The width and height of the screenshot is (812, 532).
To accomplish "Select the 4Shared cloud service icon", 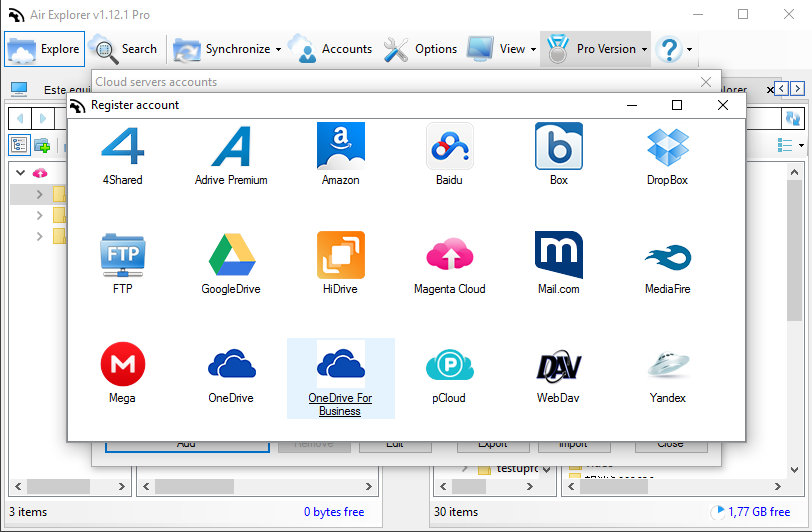I will pyautogui.click(x=122, y=146).
